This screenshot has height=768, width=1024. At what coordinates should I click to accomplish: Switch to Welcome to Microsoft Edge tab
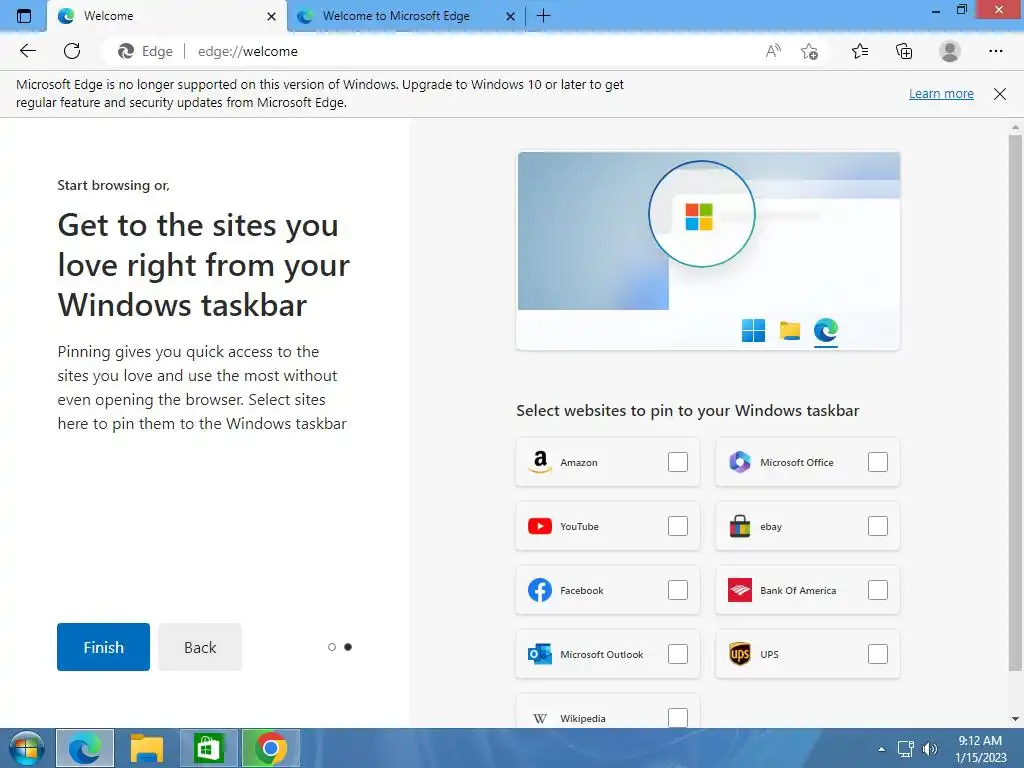tap(405, 16)
